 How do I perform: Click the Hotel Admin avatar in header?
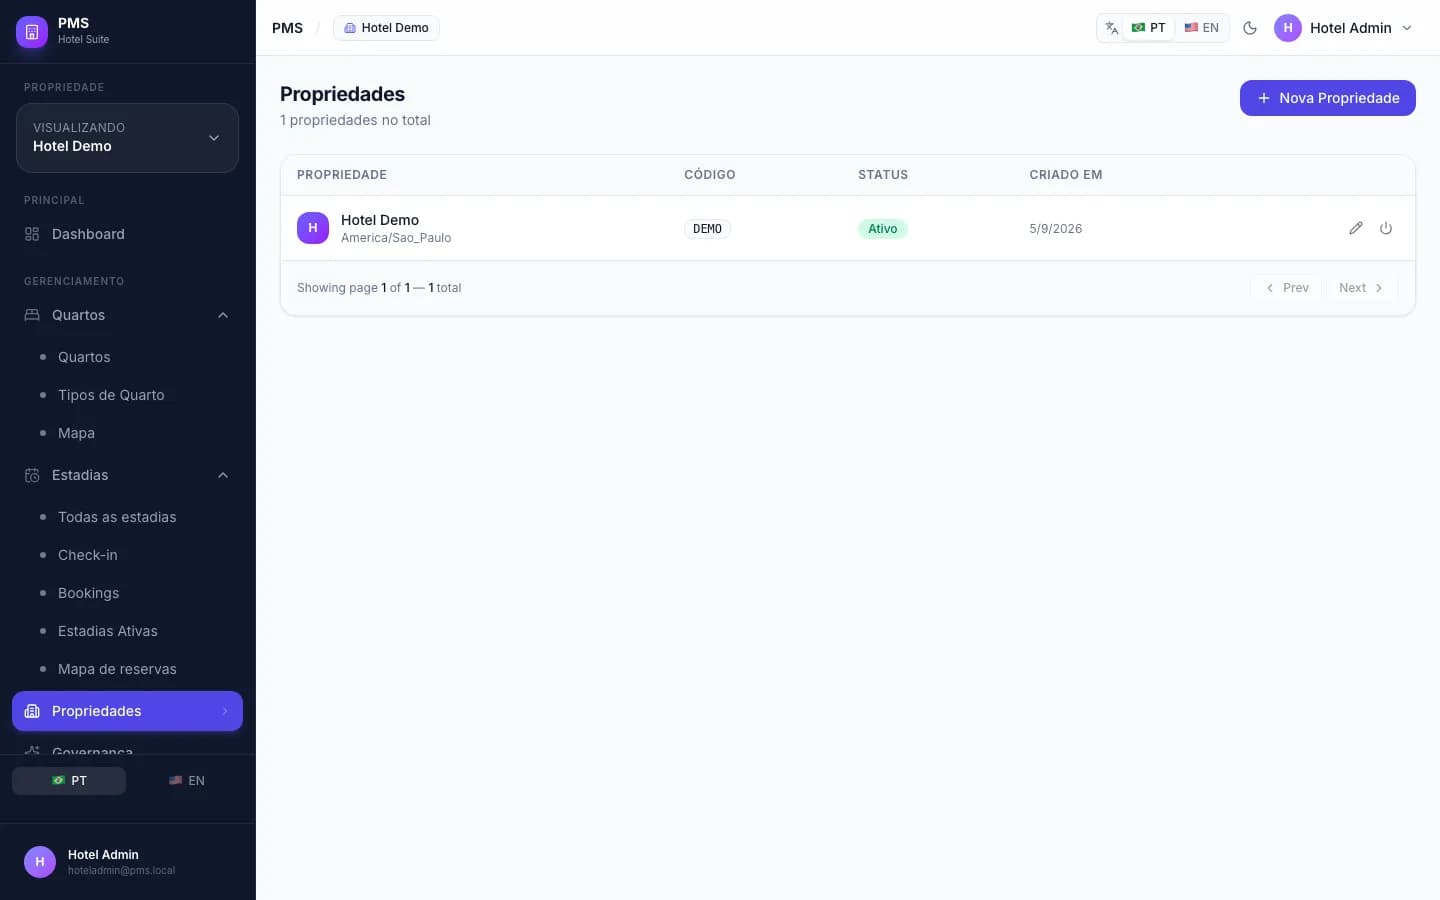(1288, 28)
